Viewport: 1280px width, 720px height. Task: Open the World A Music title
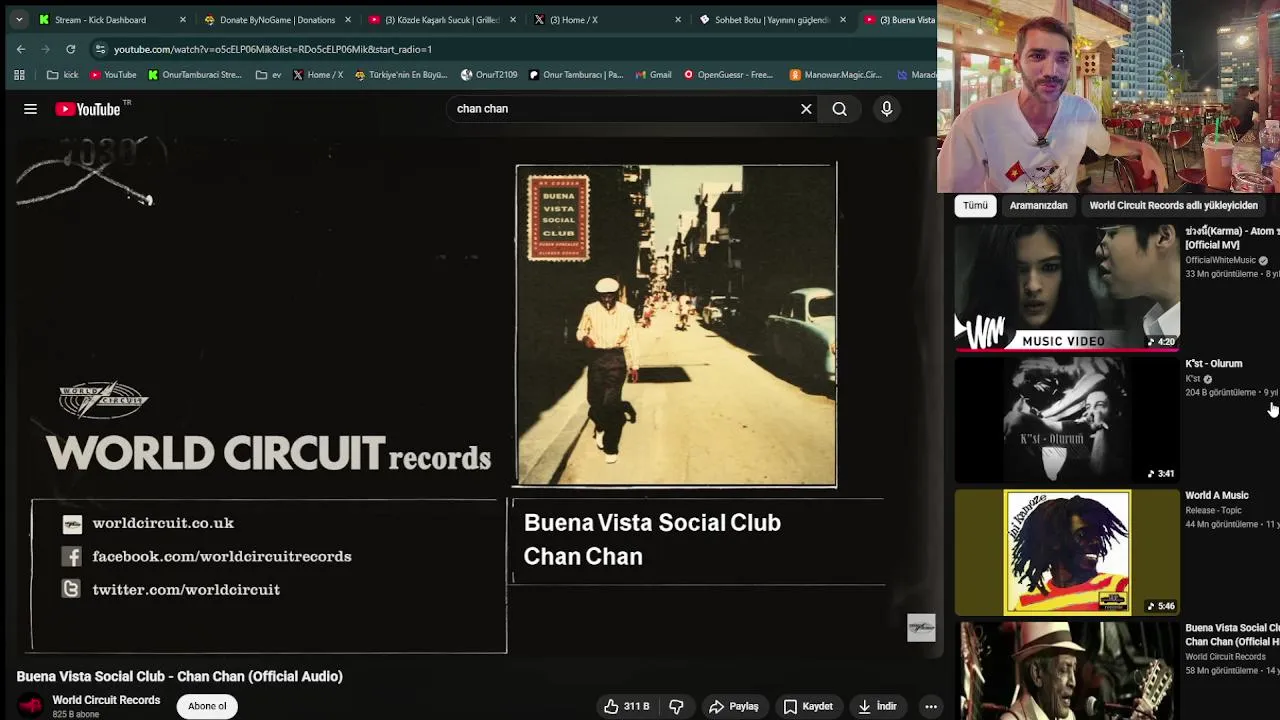(x=1216, y=496)
